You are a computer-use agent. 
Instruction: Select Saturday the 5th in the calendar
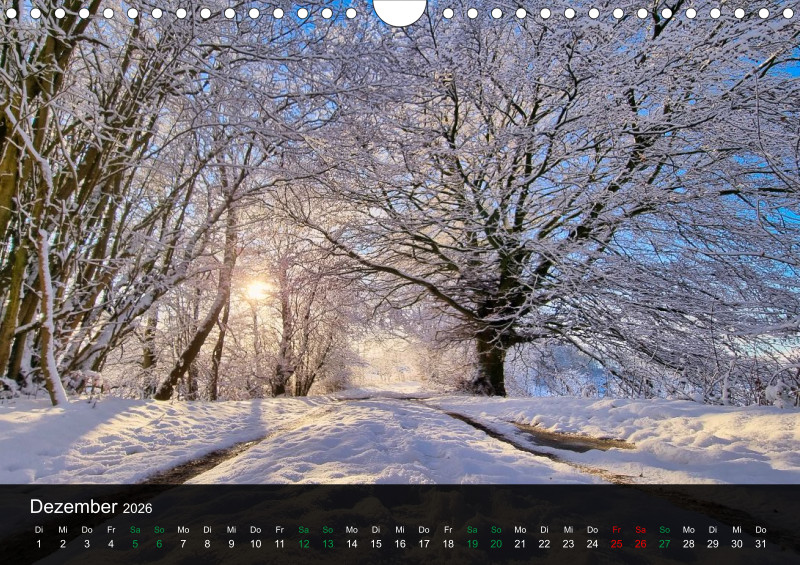pos(135,544)
